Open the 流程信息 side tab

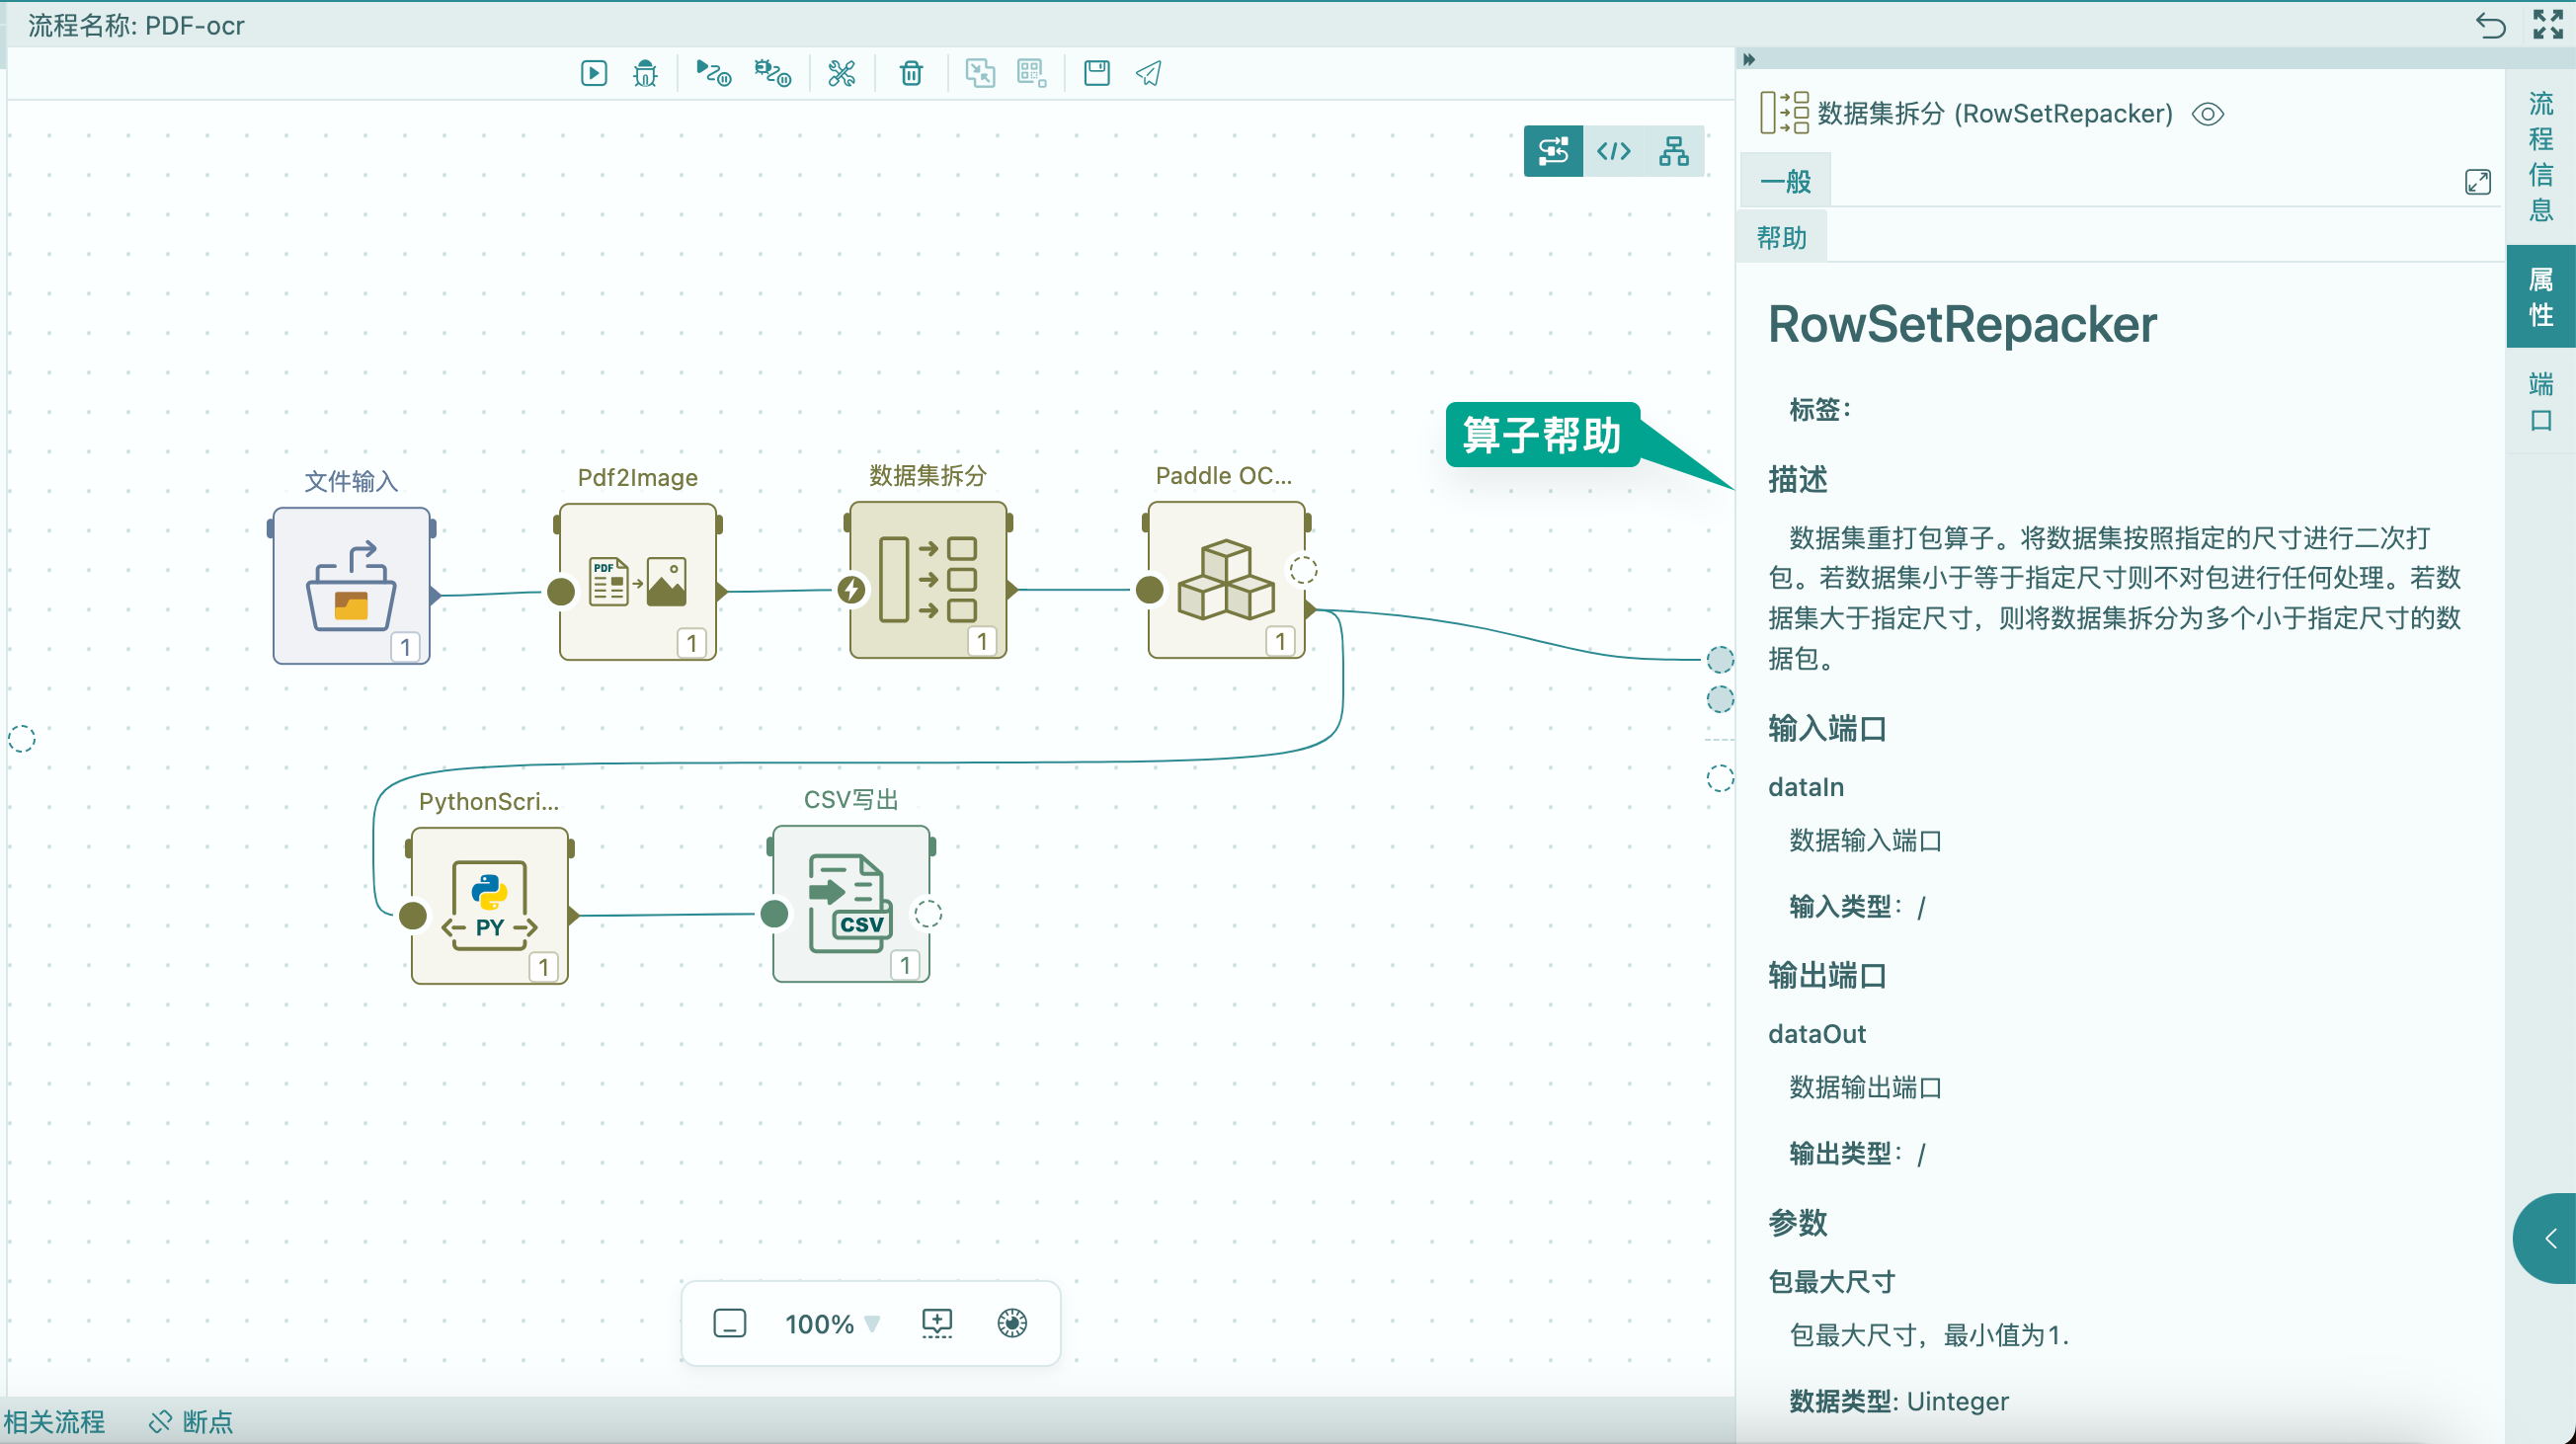click(2540, 156)
